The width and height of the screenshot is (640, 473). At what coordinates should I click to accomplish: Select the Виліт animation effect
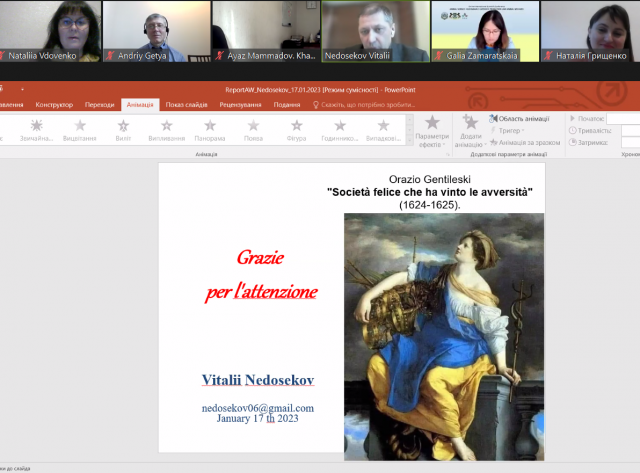click(x=123, y=130)
